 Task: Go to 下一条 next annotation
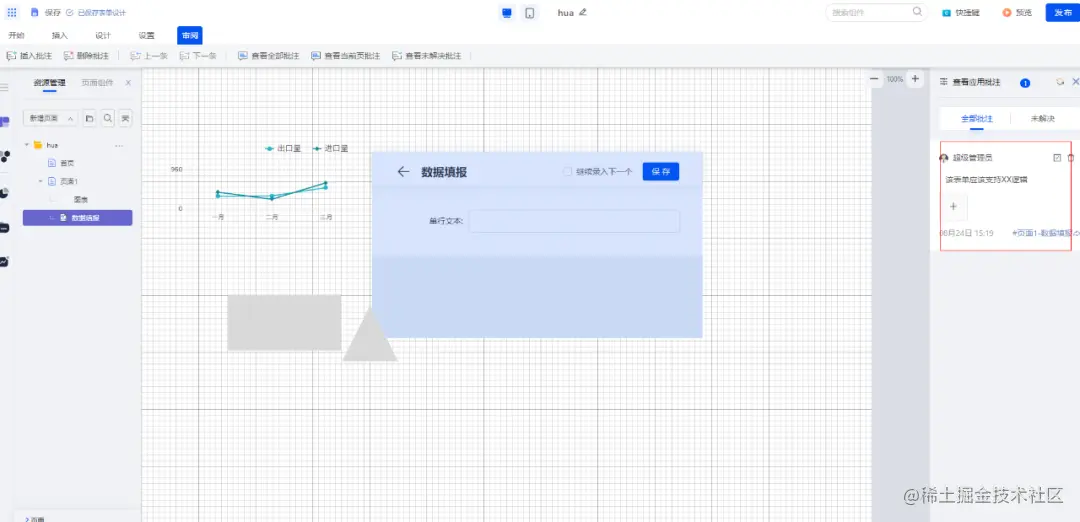198,56
